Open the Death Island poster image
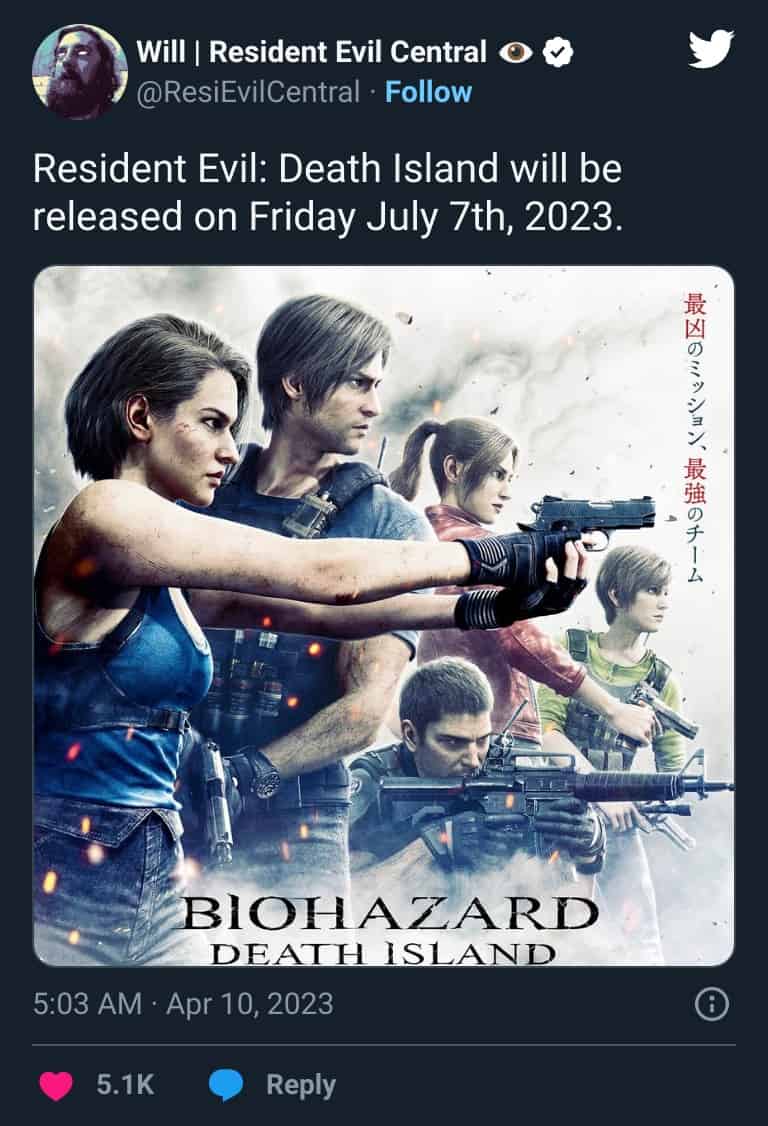Screen dimensions: 768x1126 pos(384,616)
